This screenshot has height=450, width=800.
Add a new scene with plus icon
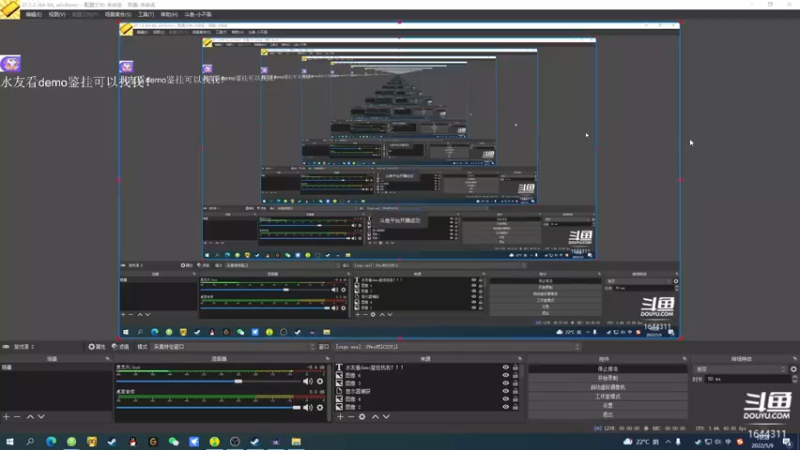coord(6,417)
